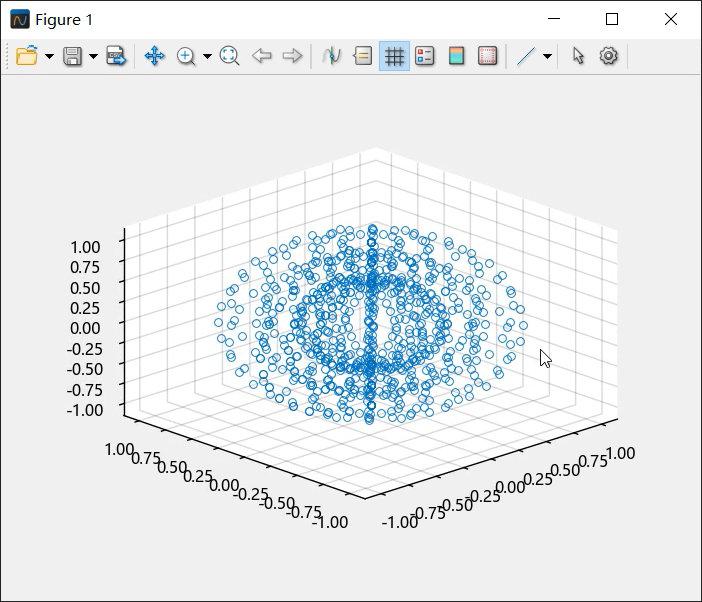Expand the zoom tool dropdown arrow
This screenshot has height=602, width=702.
(x=207, y=57)
